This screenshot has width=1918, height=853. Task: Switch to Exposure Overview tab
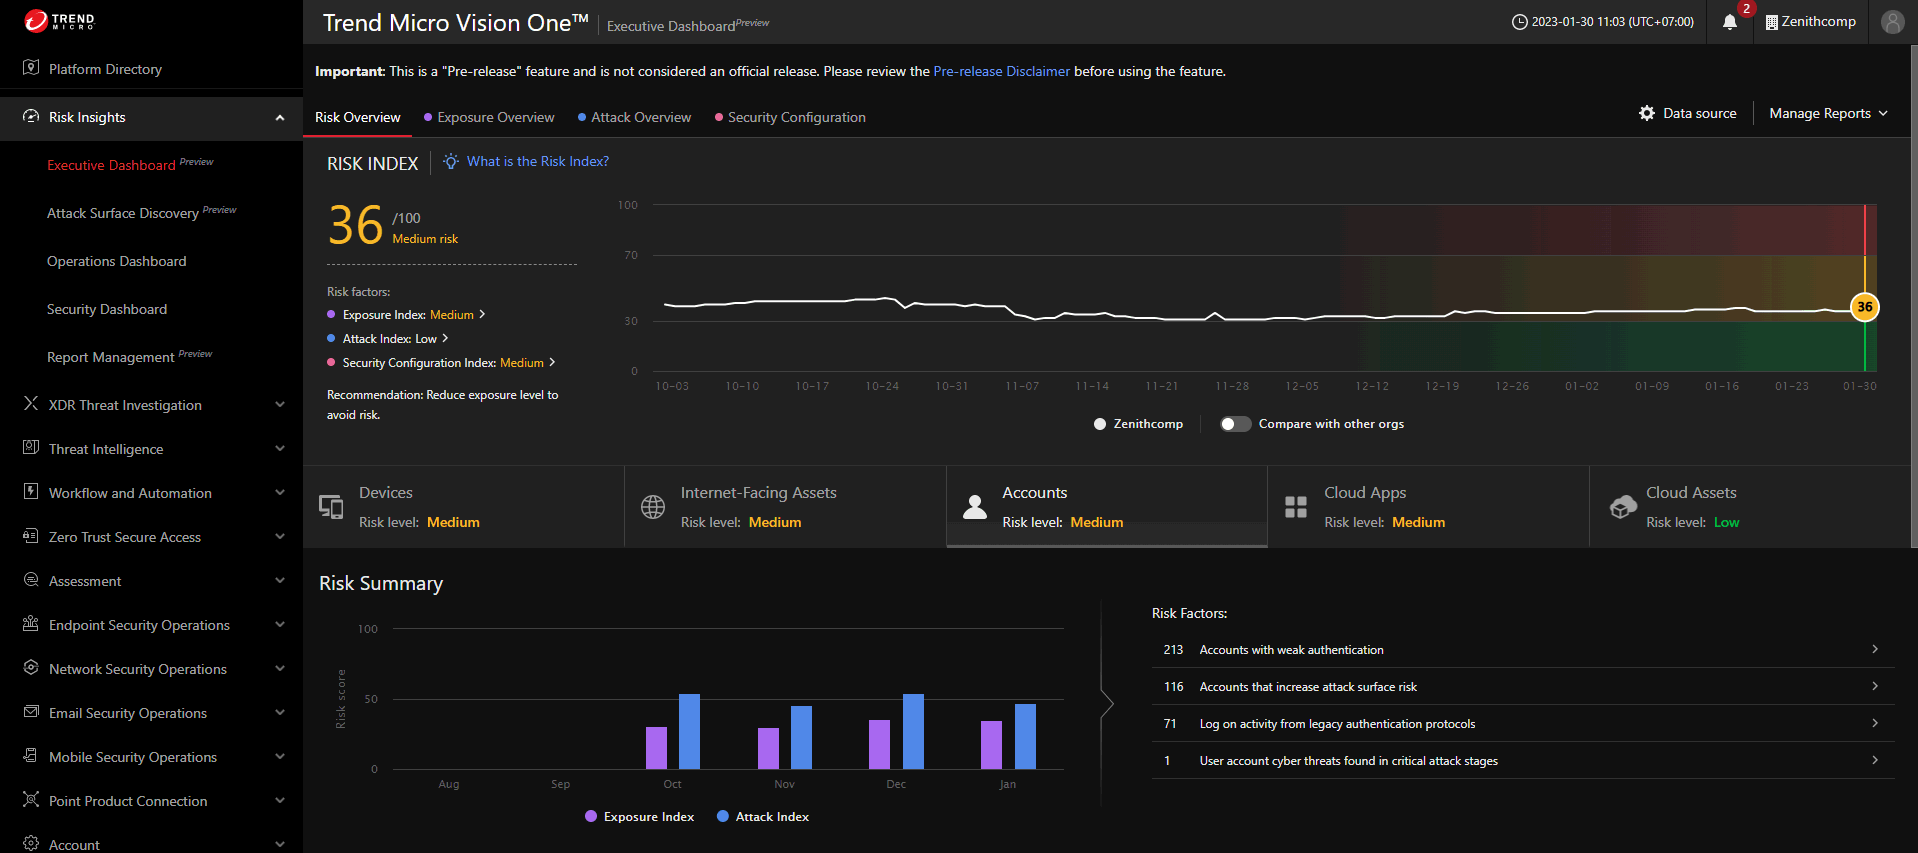[x=489, y=117]
